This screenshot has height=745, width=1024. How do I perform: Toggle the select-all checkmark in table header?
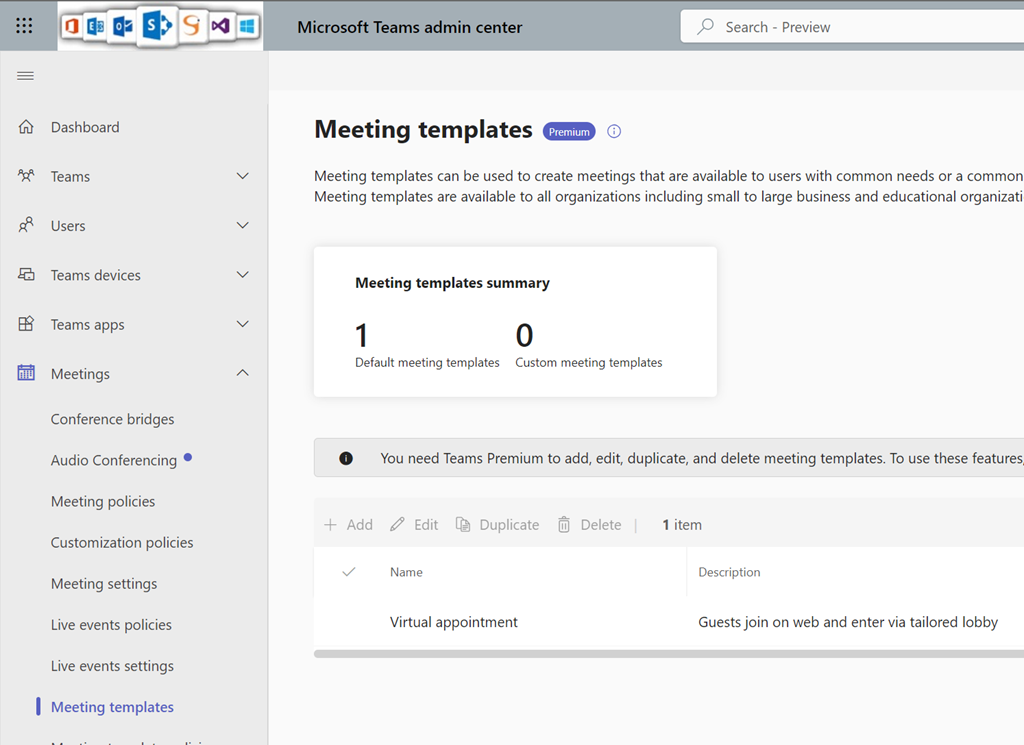pos(349,572)
